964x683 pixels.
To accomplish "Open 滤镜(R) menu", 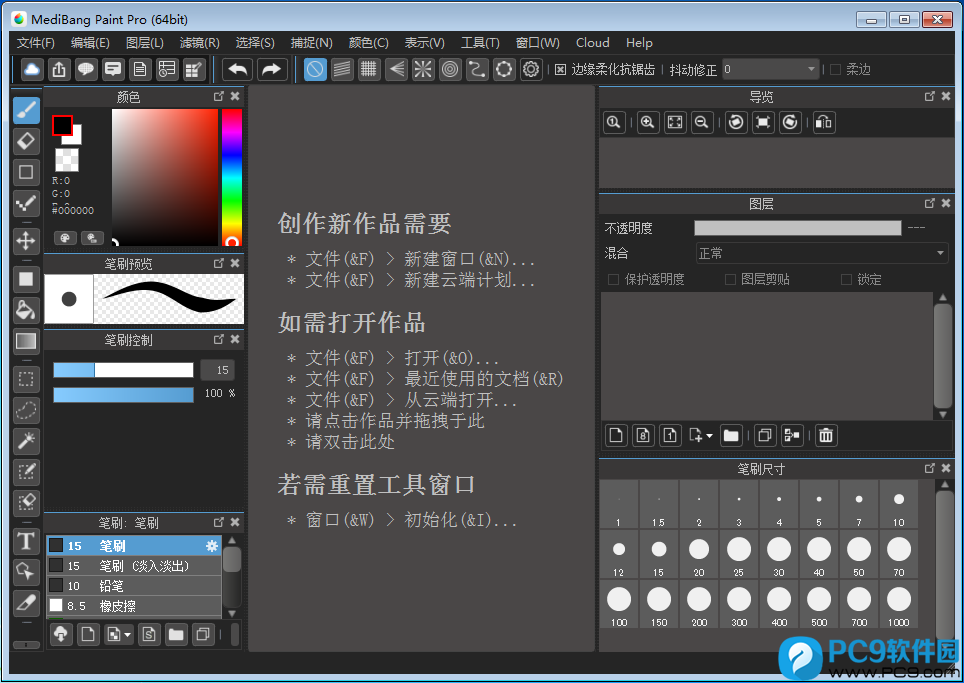I will point(199,43).
